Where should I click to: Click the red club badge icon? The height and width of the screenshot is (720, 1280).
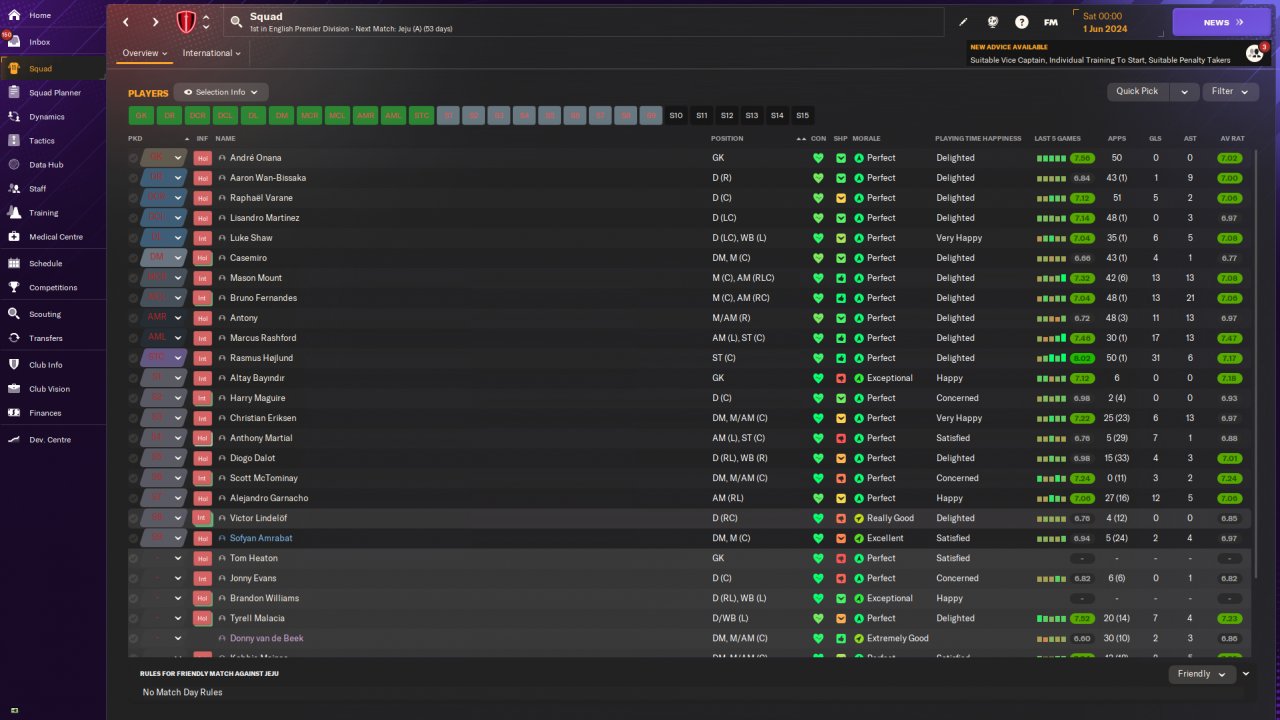pos(186,22)
